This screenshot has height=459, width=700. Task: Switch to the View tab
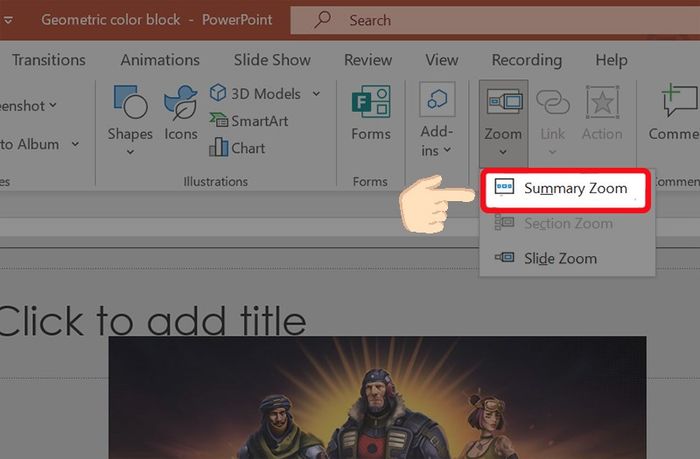pos(442,60)
